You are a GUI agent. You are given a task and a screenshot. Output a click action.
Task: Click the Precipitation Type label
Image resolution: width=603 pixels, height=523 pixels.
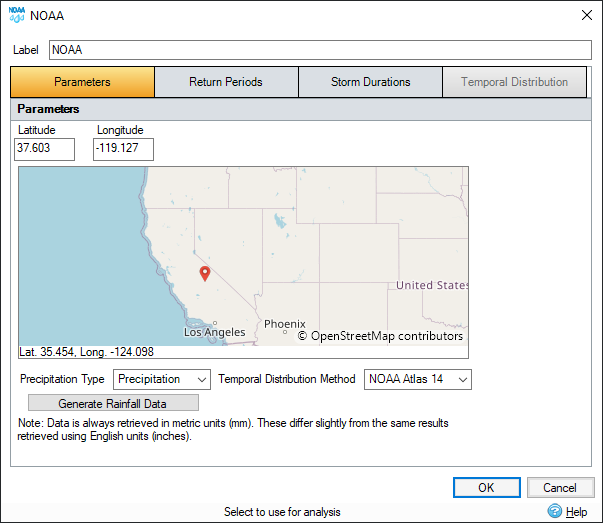pos(62,379)
